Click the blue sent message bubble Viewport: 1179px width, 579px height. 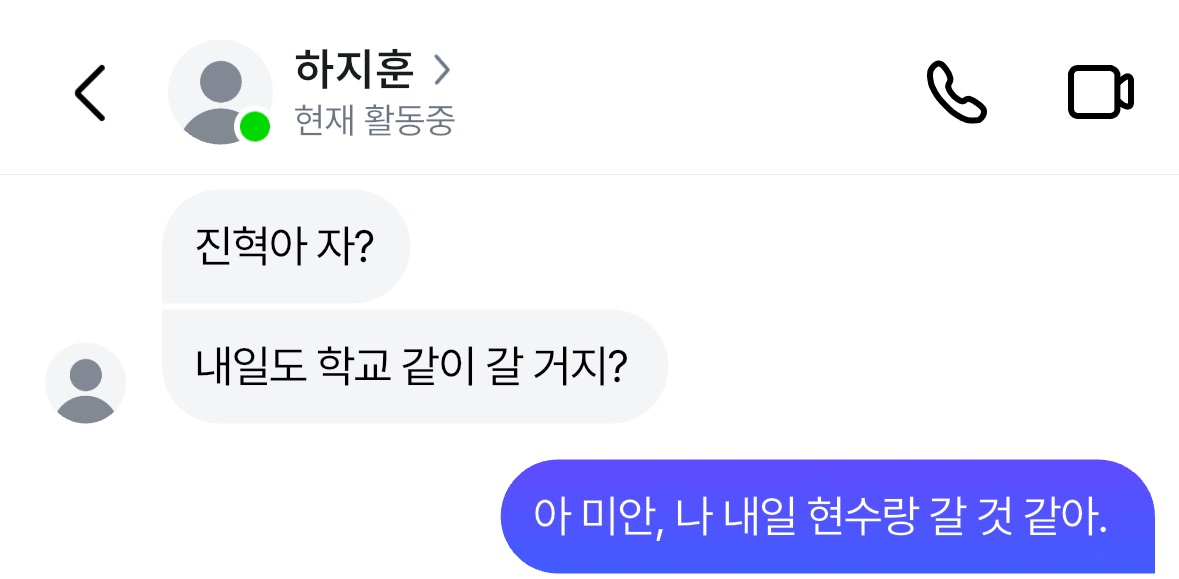pos(826,516)
